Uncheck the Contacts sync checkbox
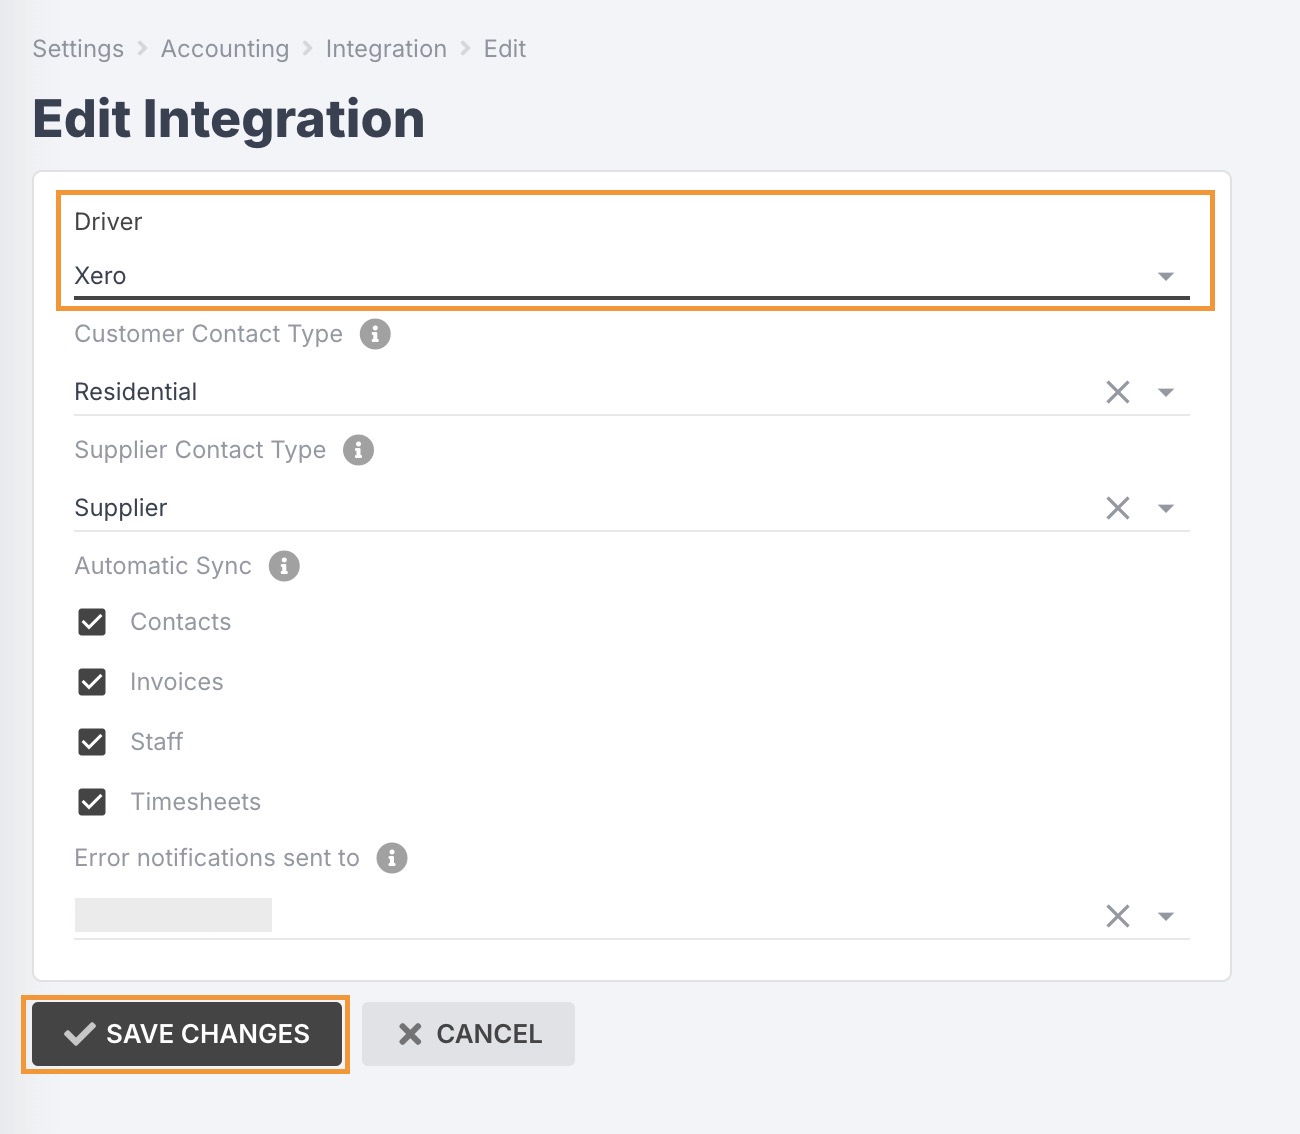This screenshot has width=1300, height=1134. click(x=92, y=622)
